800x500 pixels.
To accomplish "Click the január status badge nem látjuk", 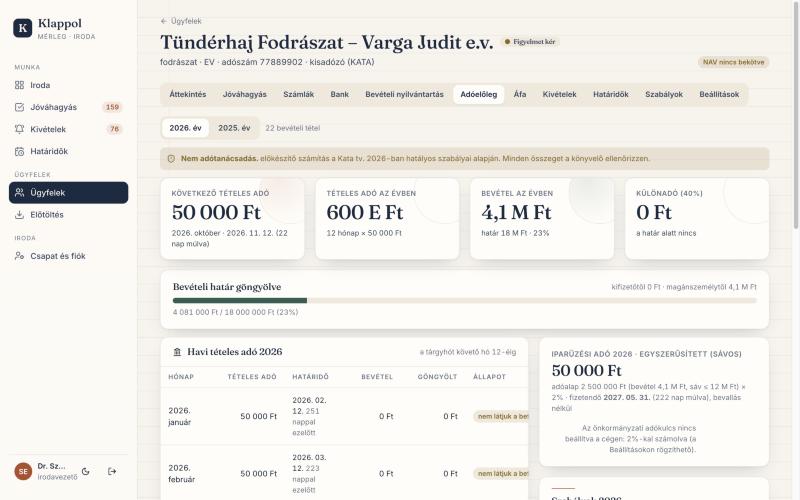I will click(501, 416).
